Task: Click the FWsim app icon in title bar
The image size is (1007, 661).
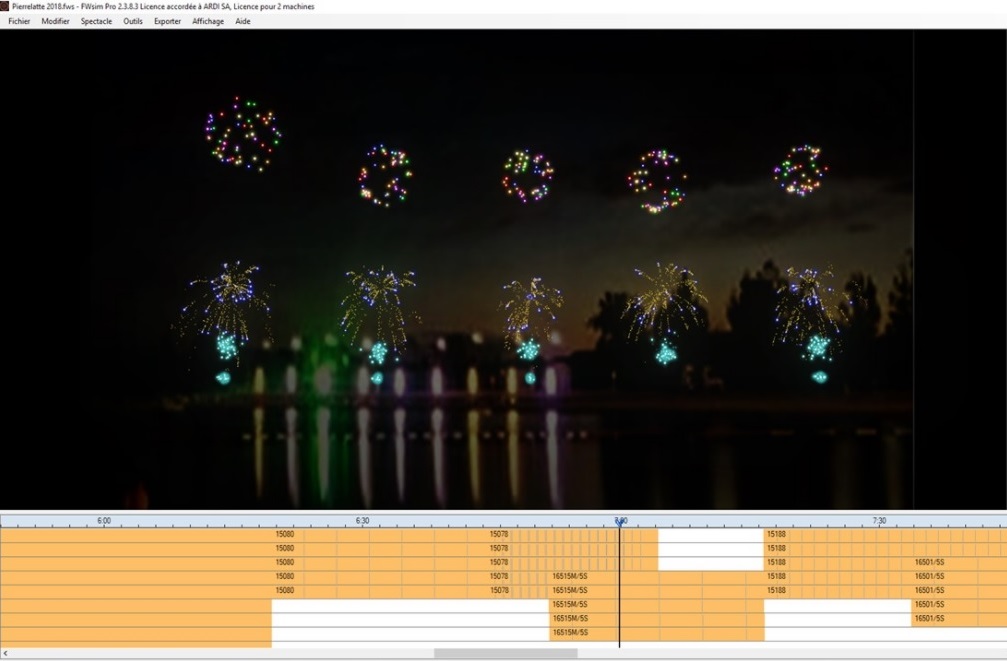Action: (x=5, y=6)
